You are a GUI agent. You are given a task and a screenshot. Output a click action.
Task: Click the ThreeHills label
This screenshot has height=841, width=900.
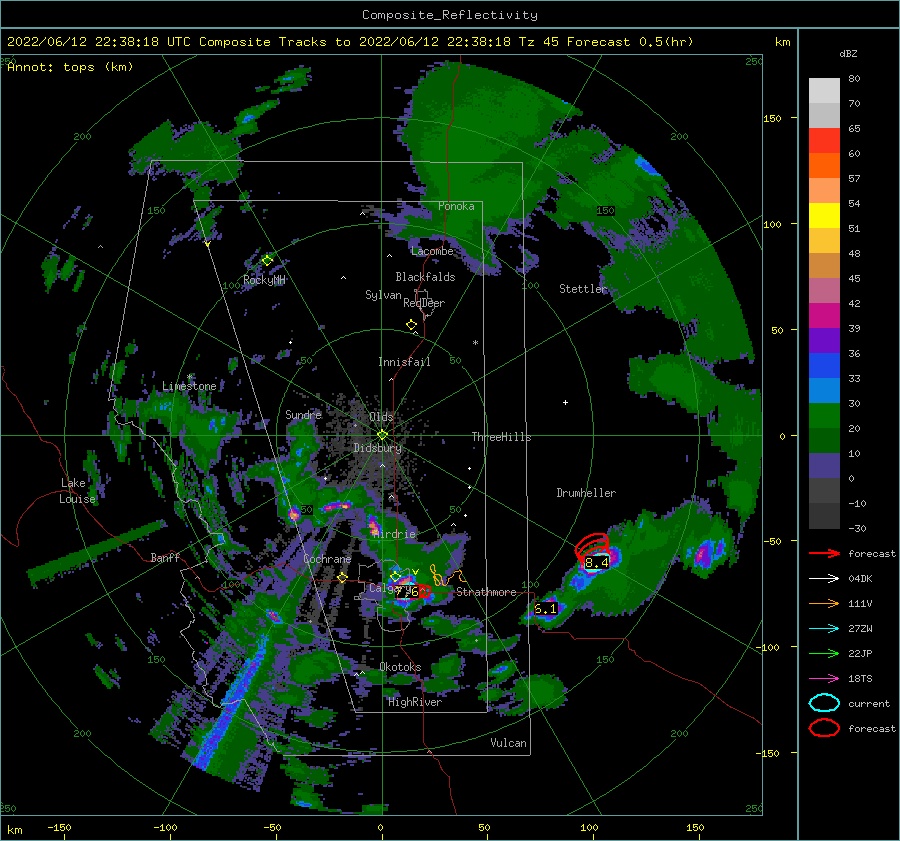point(502,437)
